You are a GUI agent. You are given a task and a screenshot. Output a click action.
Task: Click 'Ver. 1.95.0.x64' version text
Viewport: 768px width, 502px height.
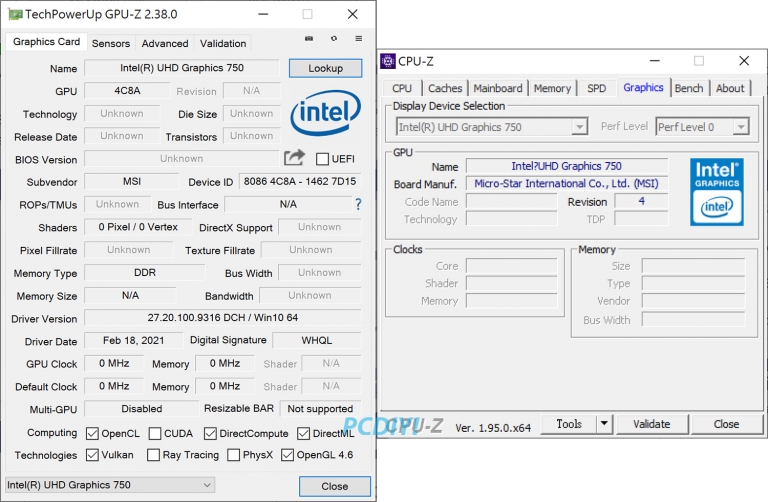(x=493, y=428)
